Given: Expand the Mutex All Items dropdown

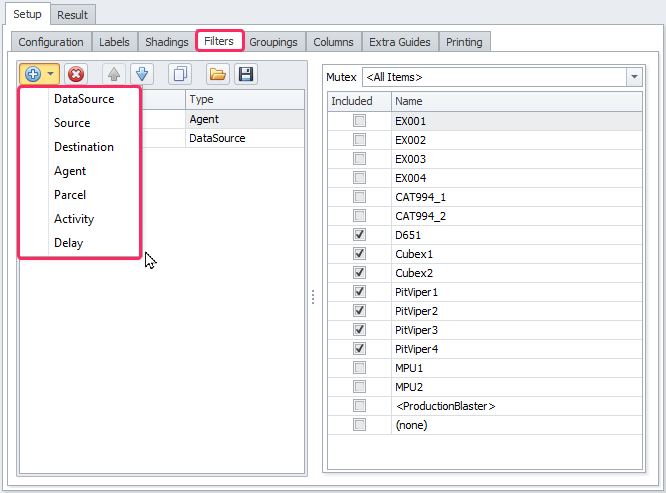Looking at the screenshot, I should [x=634, y=77].
